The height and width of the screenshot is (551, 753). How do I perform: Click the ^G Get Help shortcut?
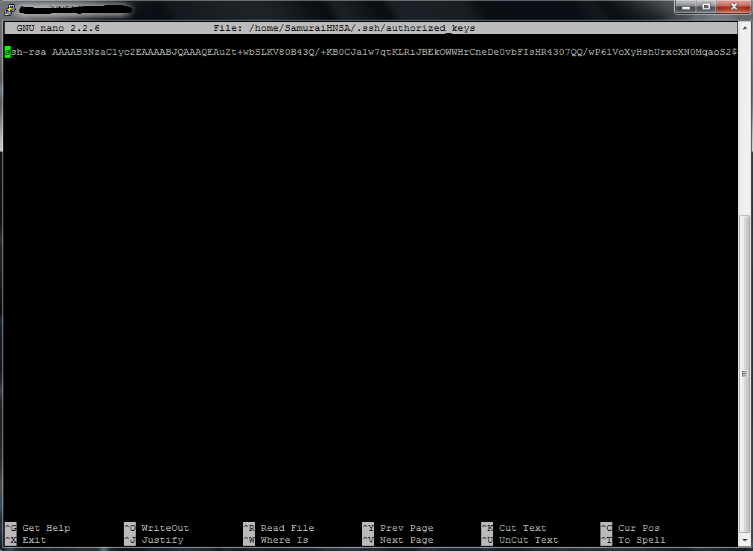[x=37, y=527]
